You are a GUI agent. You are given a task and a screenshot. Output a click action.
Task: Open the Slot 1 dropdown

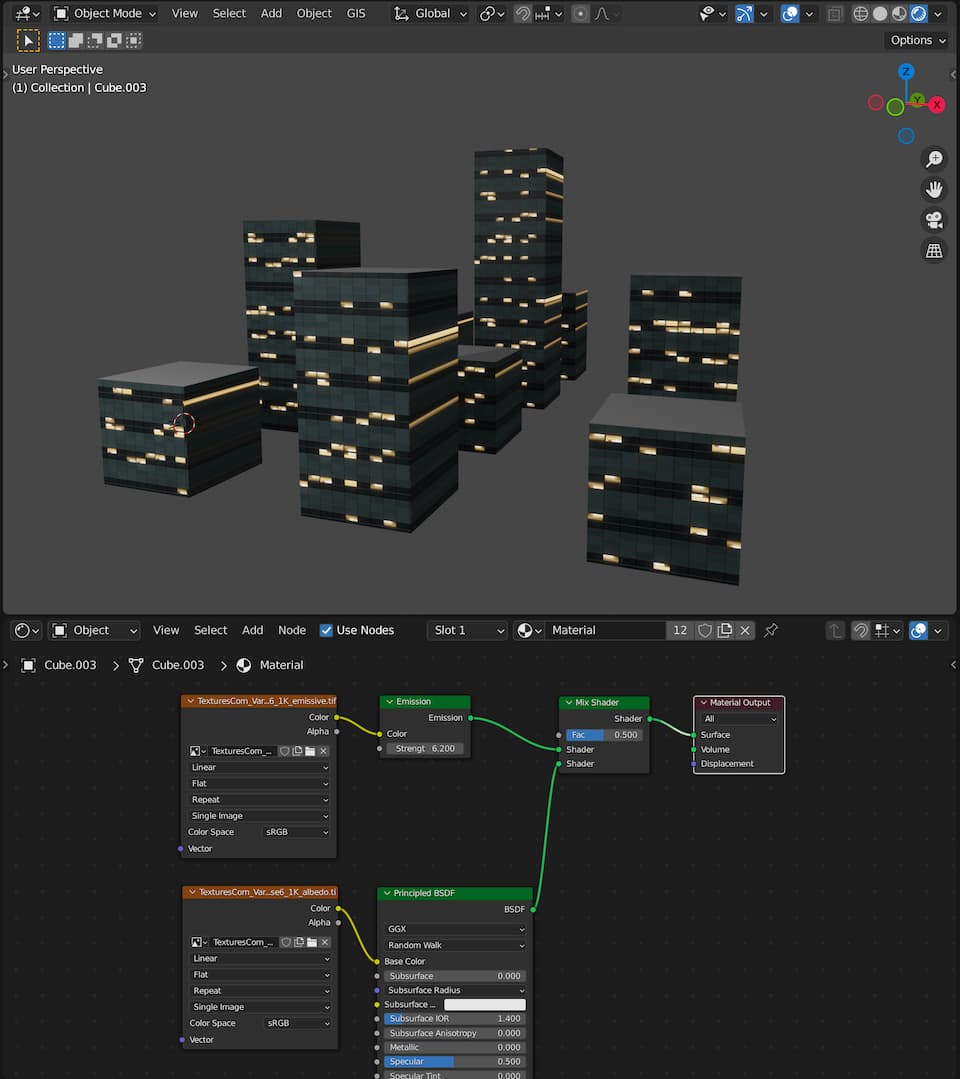tap(467, 630)
